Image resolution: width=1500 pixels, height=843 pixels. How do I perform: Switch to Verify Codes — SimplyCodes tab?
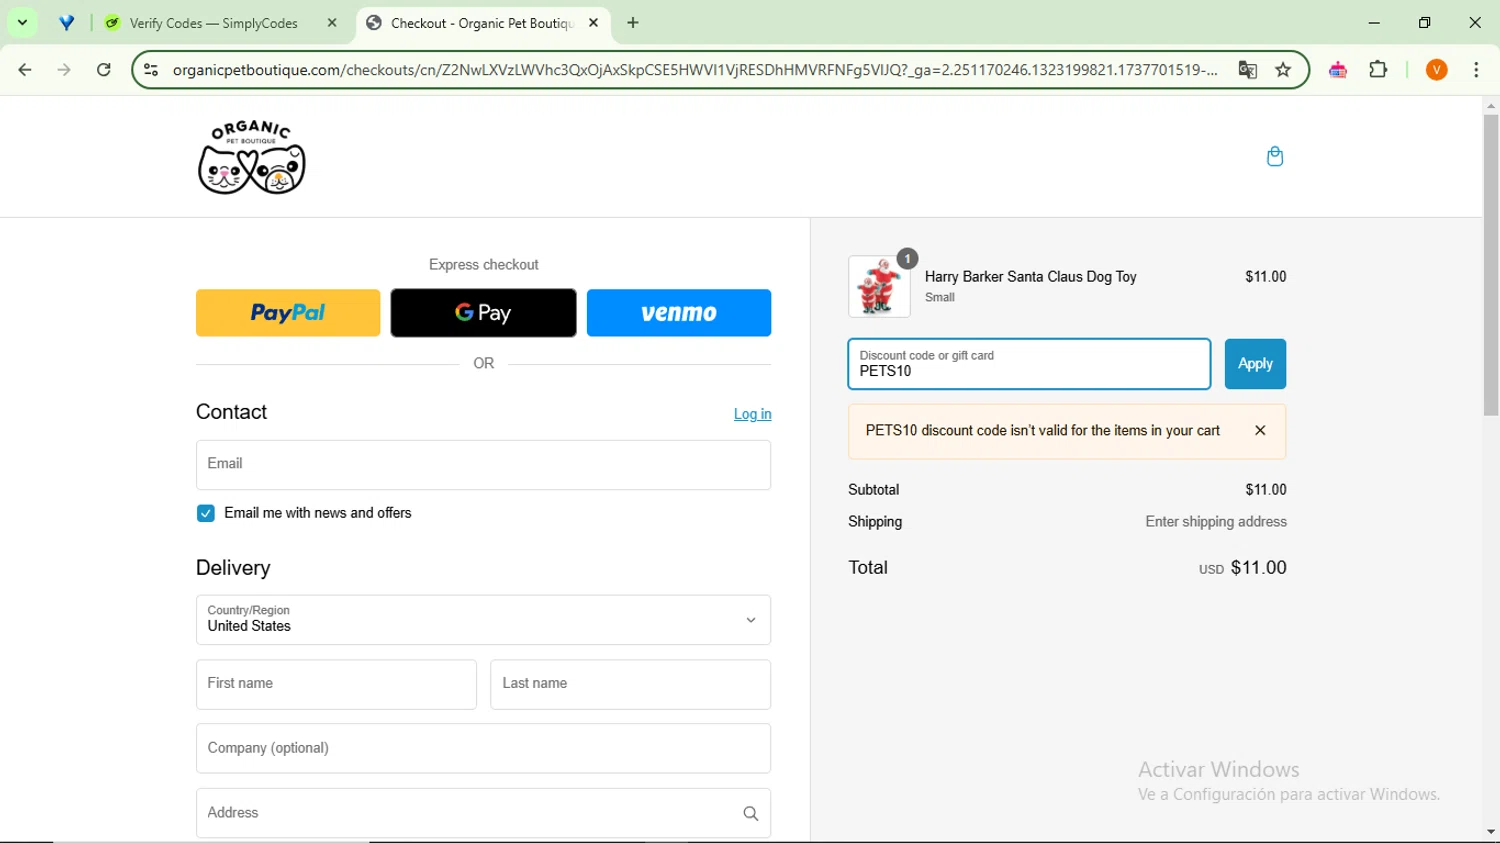pyautogui.click(x=213, y=23)
